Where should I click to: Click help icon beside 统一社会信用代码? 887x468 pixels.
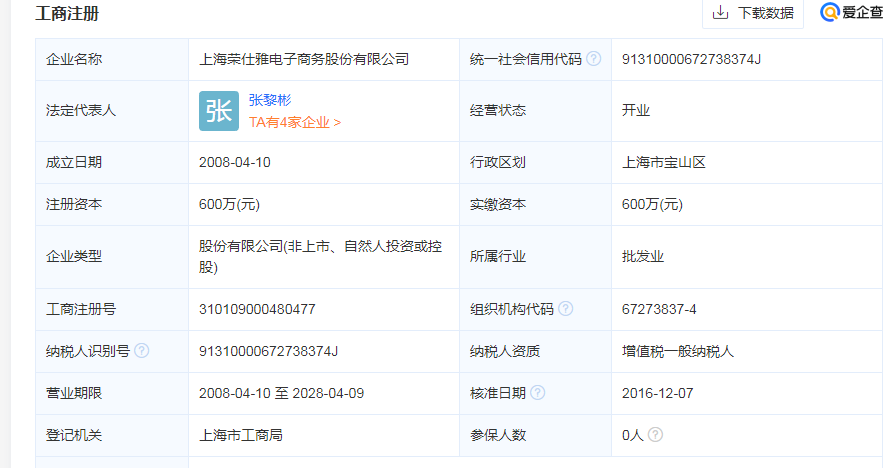tap(593, 59)
